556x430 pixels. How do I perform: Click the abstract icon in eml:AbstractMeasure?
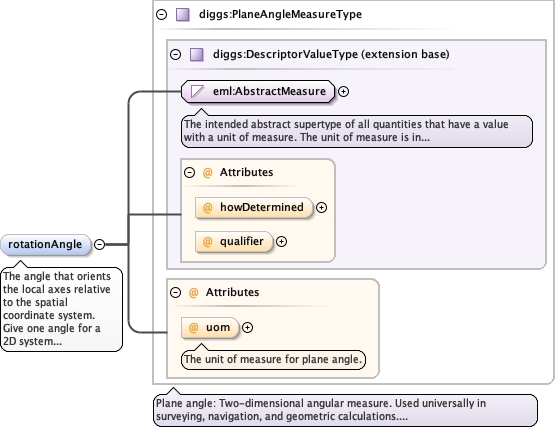click(198, 91)
